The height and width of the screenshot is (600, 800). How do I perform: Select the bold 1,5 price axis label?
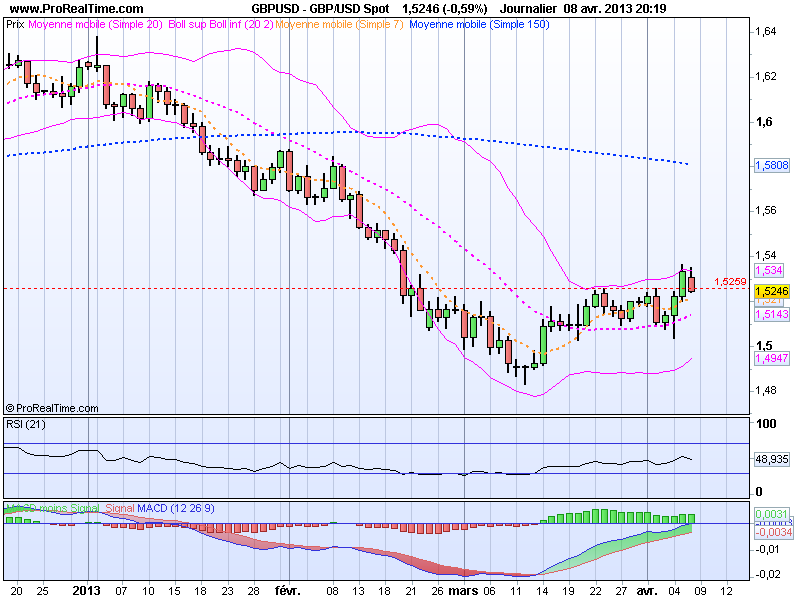click(x=764, y=345)
